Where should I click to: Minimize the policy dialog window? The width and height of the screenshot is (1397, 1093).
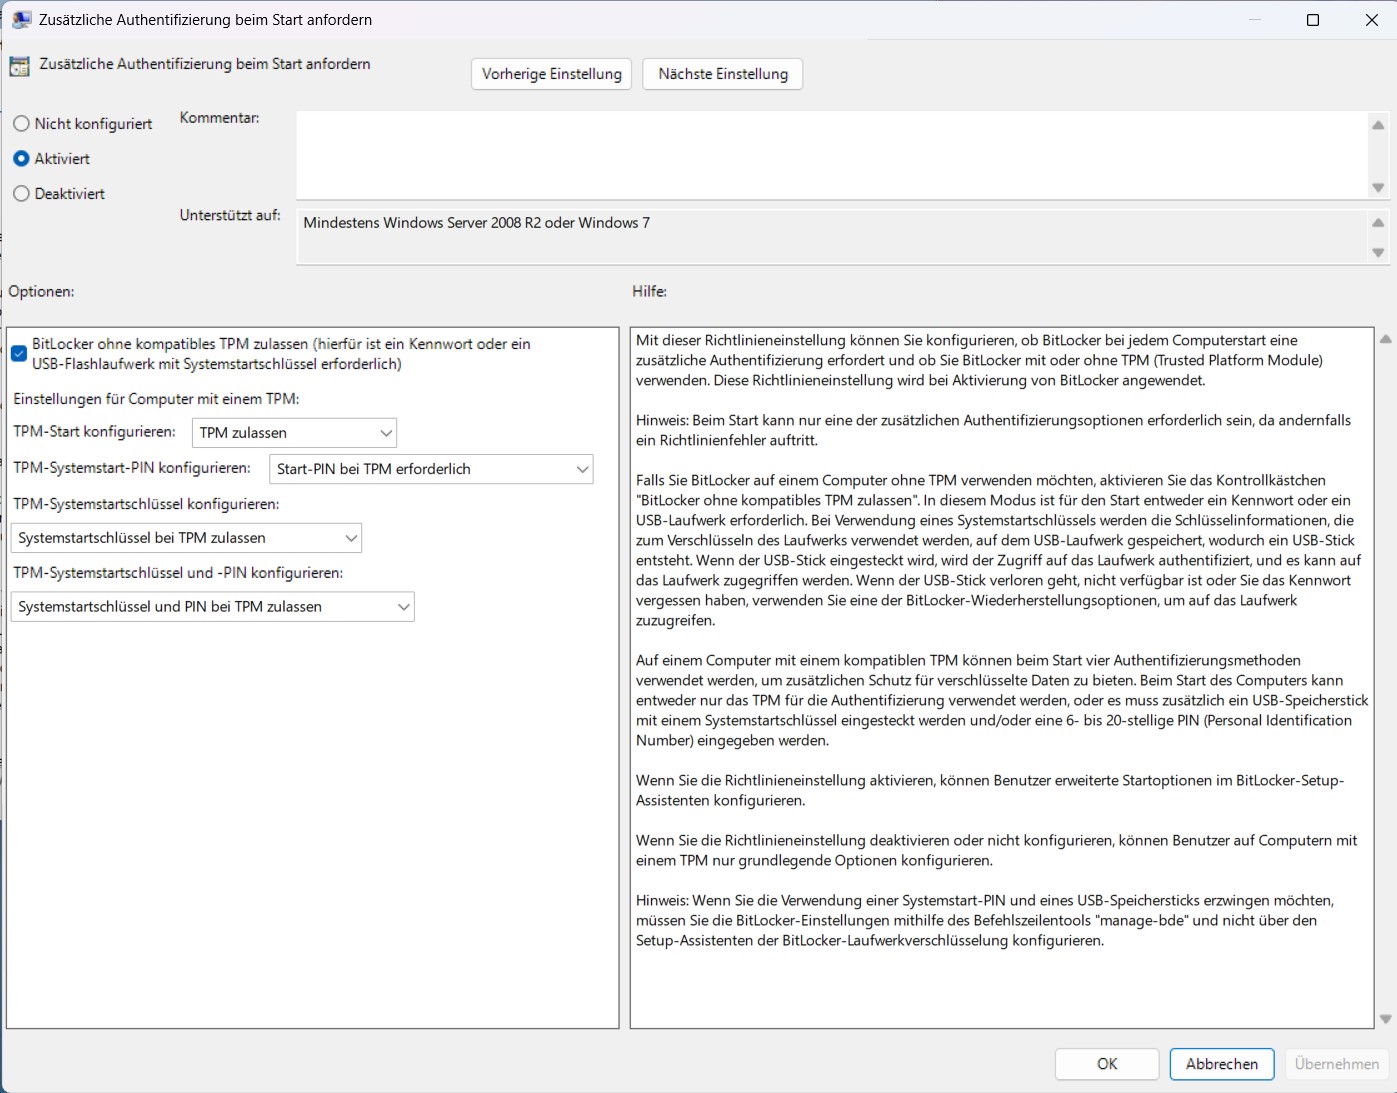1254,20
